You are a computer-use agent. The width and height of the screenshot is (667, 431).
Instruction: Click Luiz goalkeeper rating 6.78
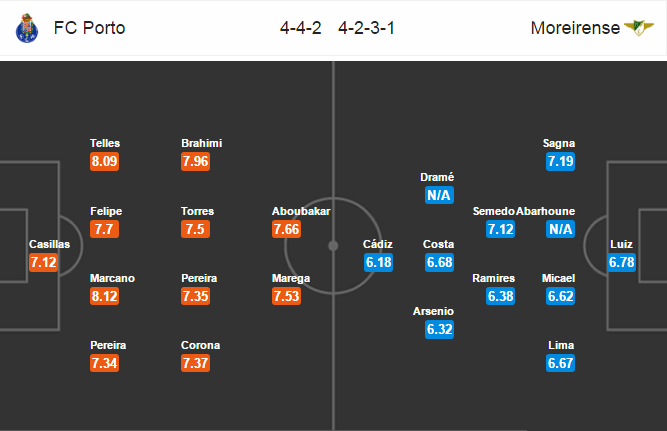(x=621, y=263)
